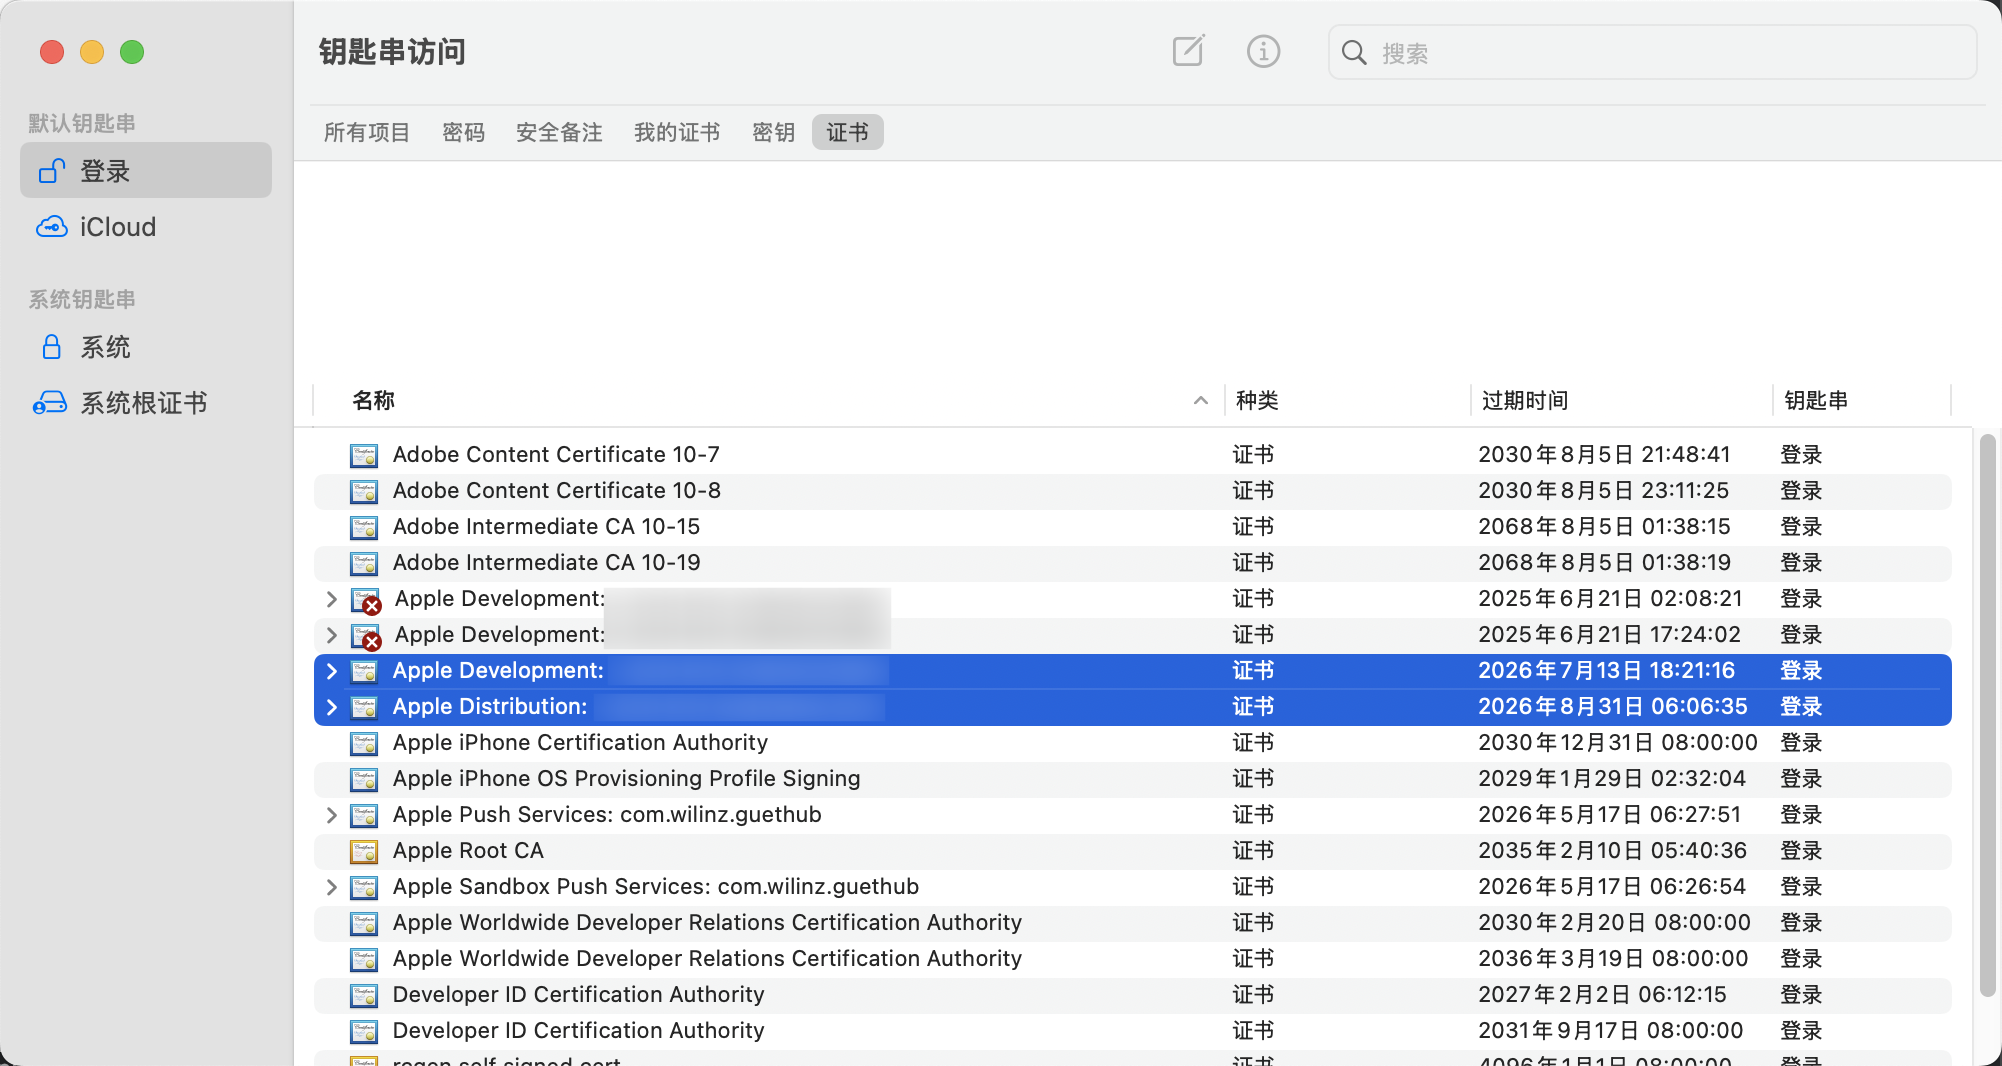The height and width of the screenshot is (1066, 2002).
Task: Click the Adobe Content Certificate 10-7 icon
Action: pos(364,455)
